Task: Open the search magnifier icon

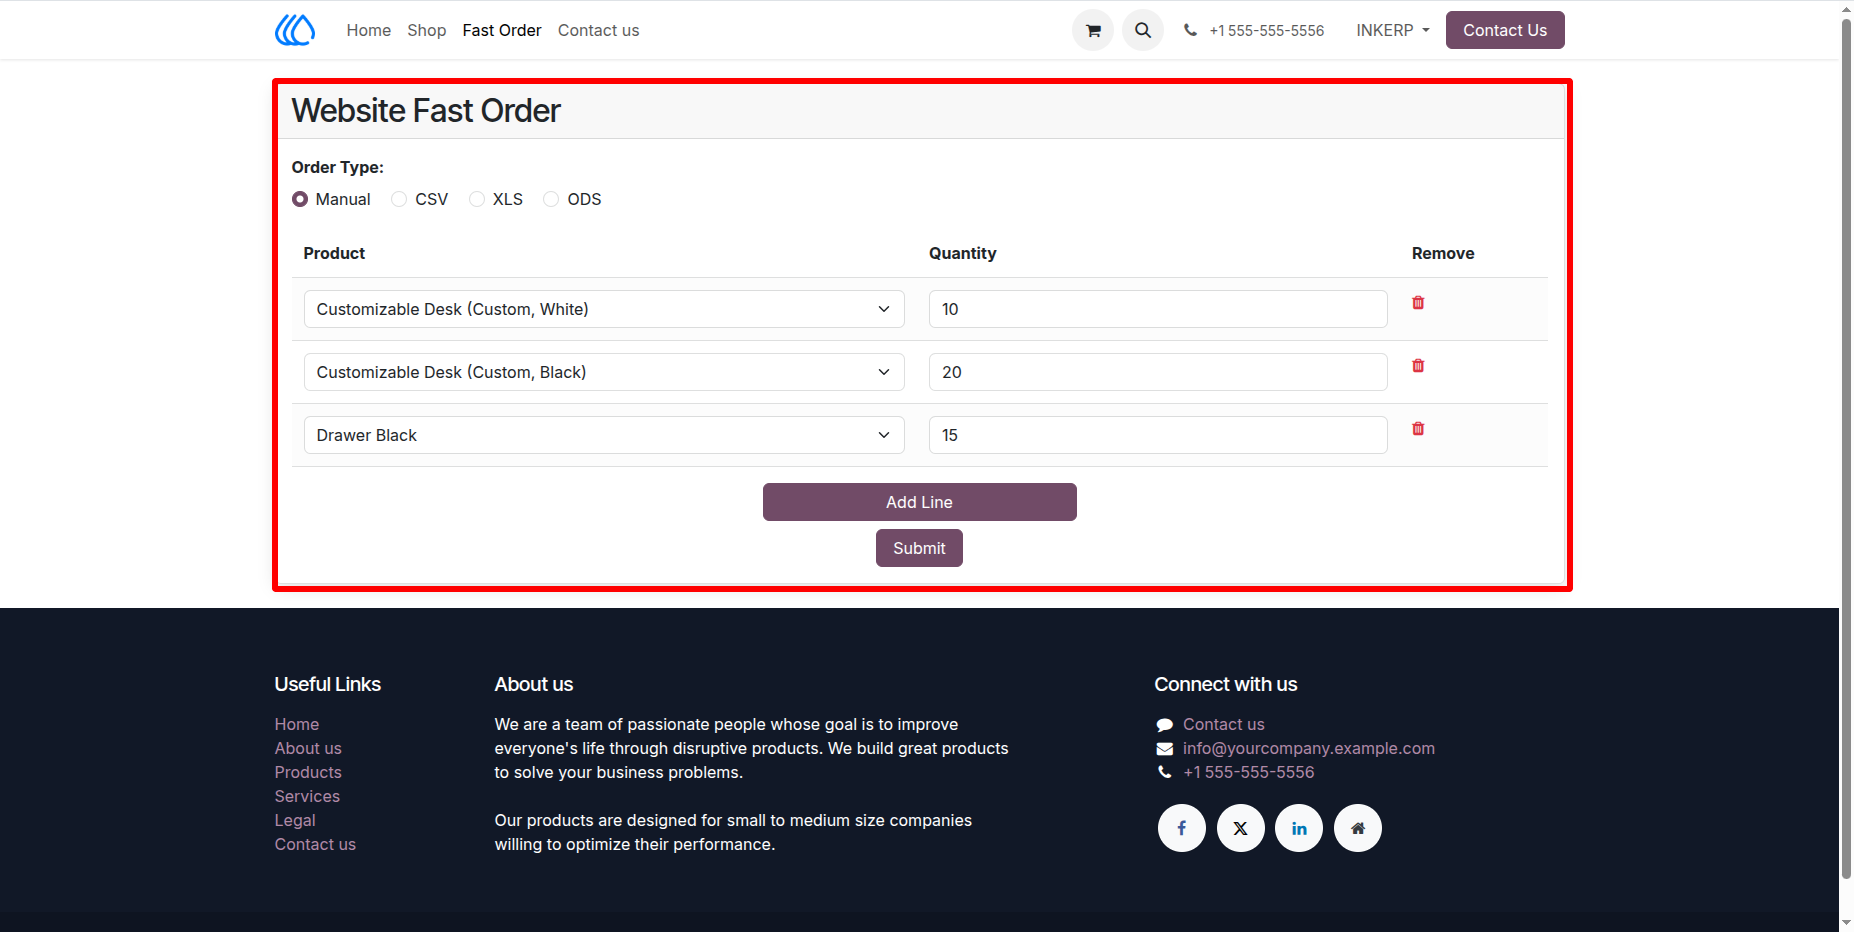Action: tap(1143, 30)
